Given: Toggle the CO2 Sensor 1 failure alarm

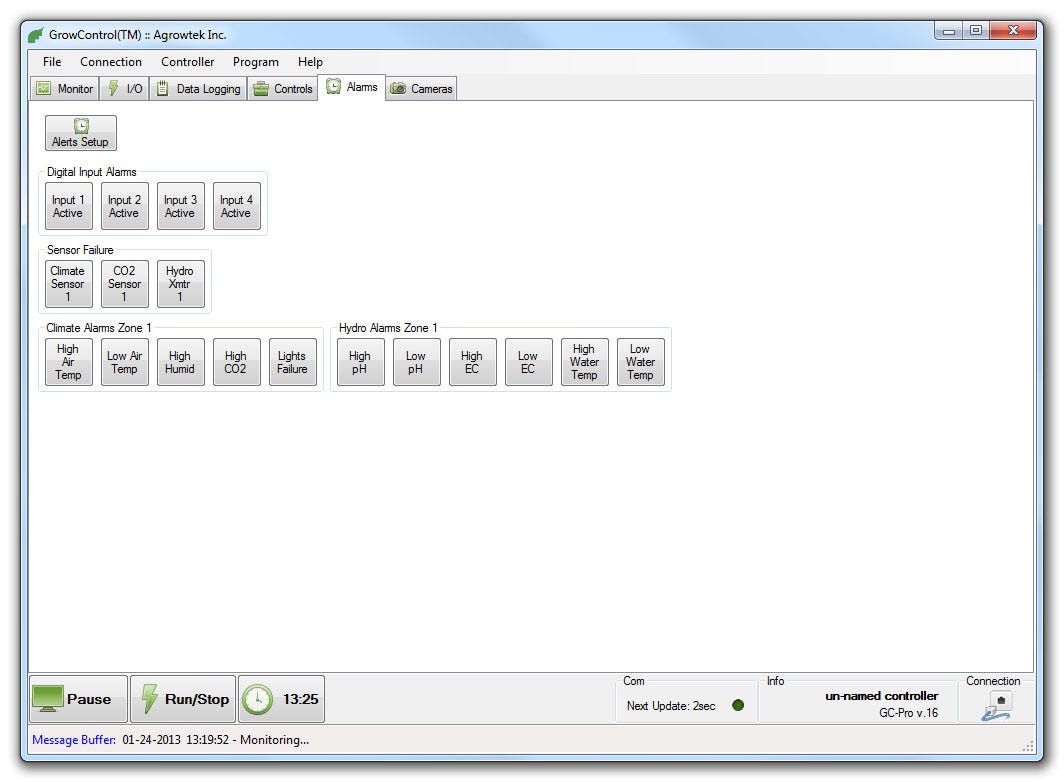Looking at the screenshot, I should tap(124, 284).
